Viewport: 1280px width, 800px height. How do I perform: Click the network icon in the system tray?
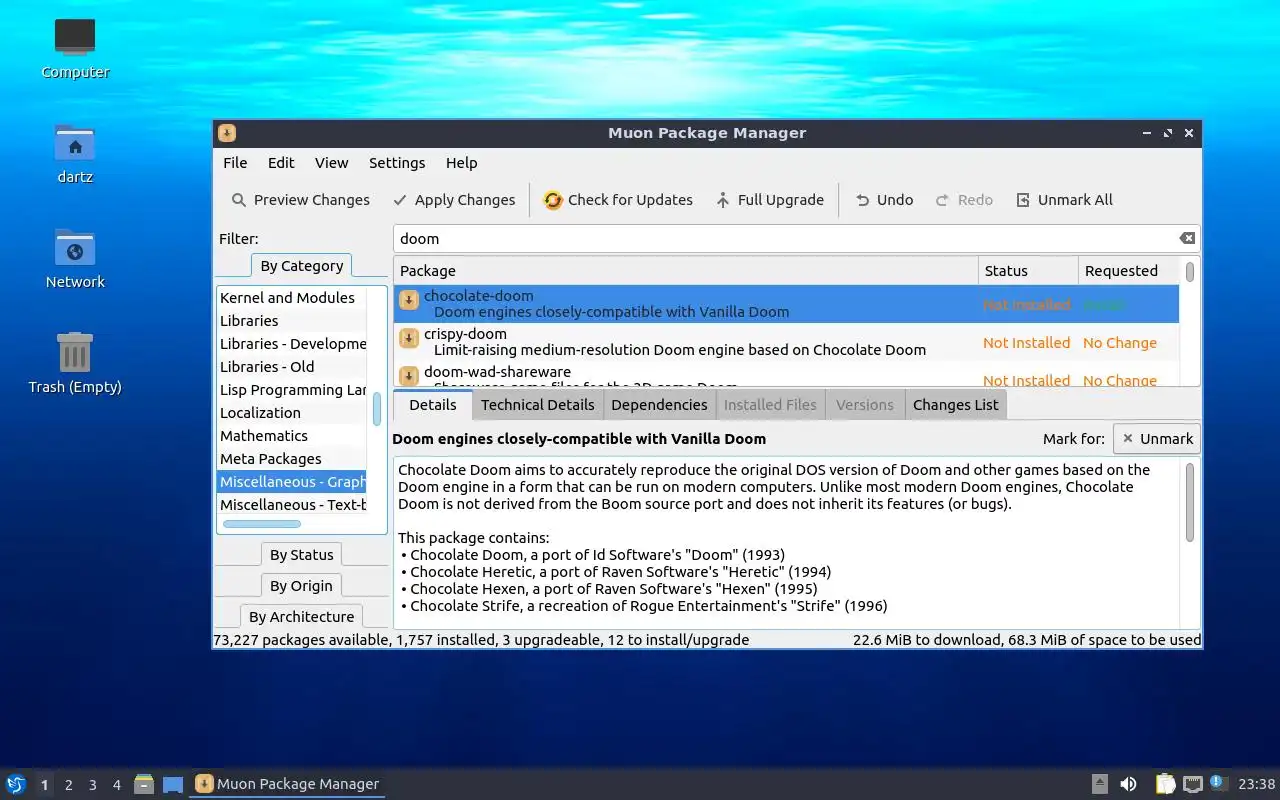1192,784
